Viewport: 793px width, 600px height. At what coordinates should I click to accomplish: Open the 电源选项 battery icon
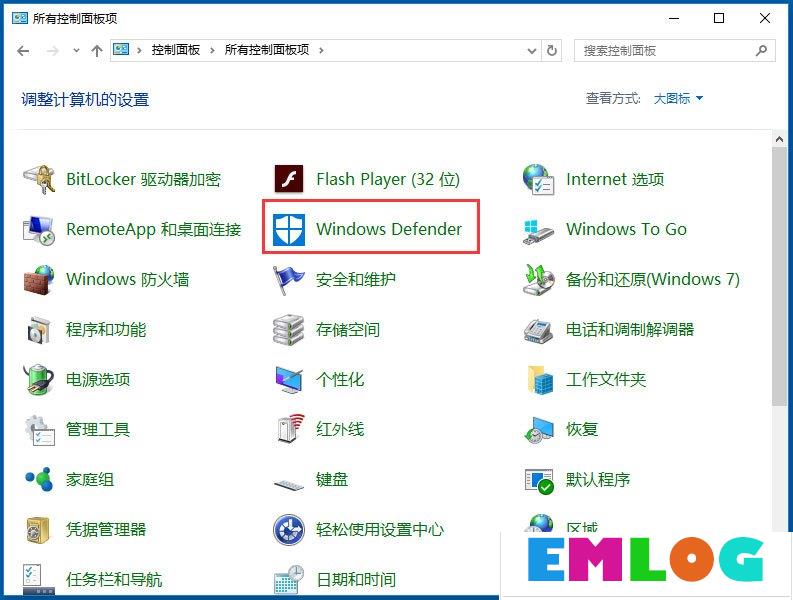(39, 379)
